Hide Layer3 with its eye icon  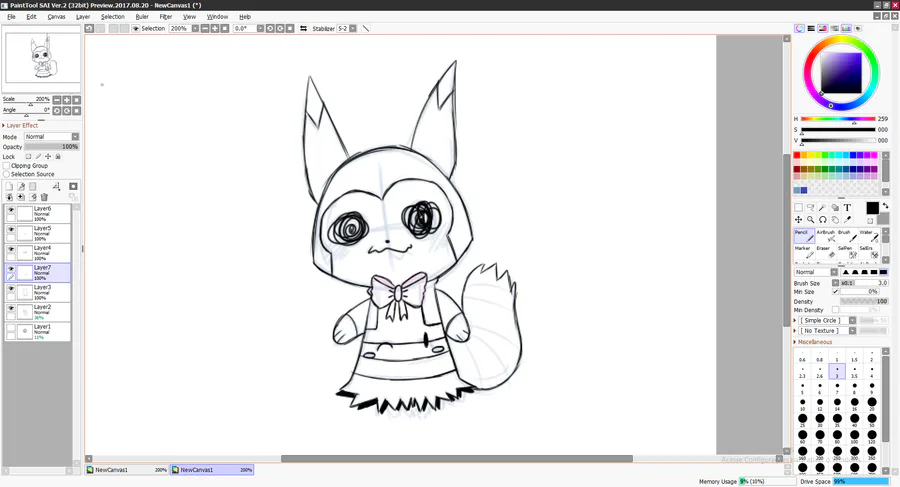click(11, 288)
